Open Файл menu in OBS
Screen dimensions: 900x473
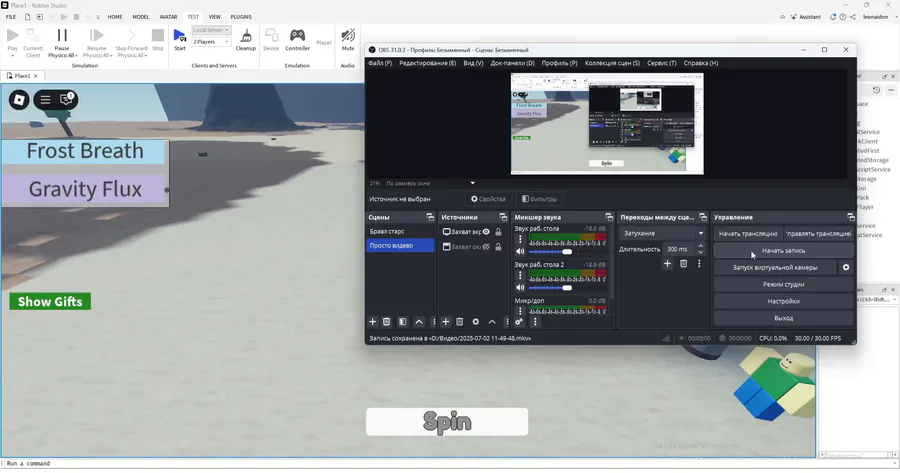380,63
